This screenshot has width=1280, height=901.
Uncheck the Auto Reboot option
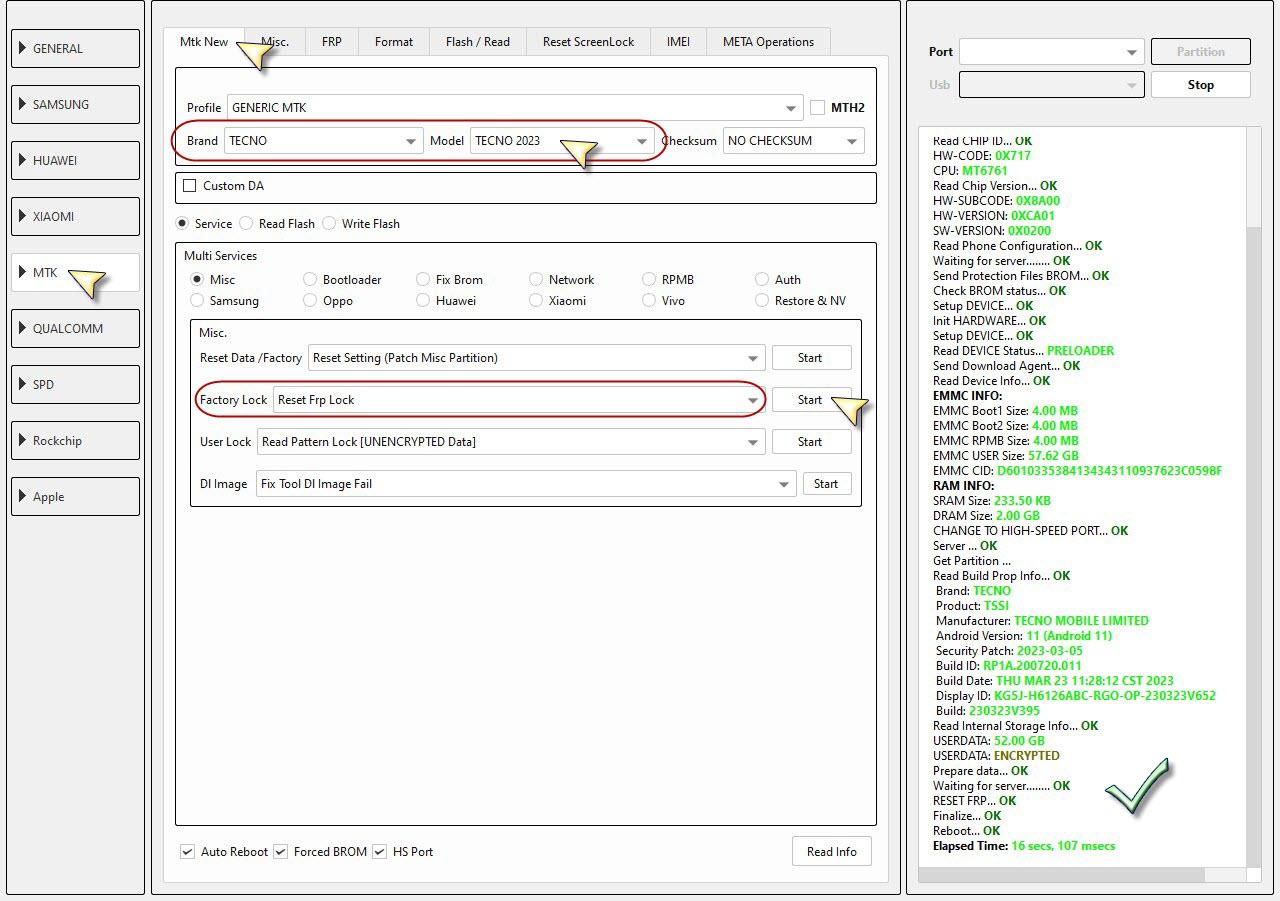click(x=187, y=852)
